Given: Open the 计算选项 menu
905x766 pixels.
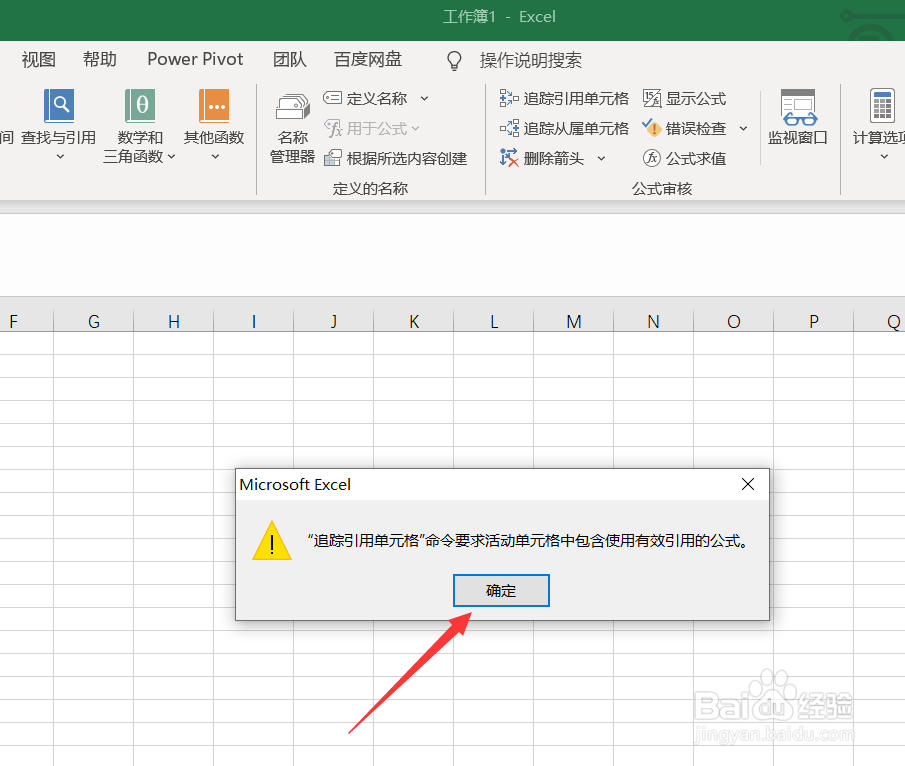Looking at the screenshot, I should [x=878, y=125].
